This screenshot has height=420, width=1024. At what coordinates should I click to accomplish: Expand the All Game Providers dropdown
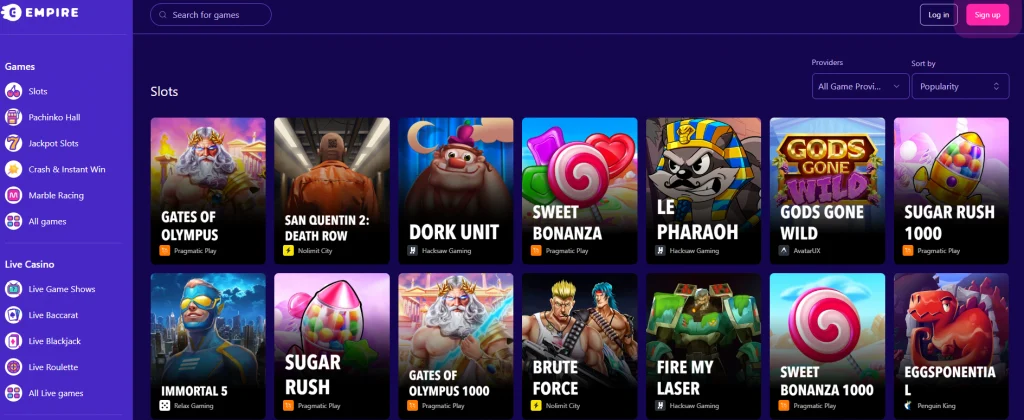[860, 86]
